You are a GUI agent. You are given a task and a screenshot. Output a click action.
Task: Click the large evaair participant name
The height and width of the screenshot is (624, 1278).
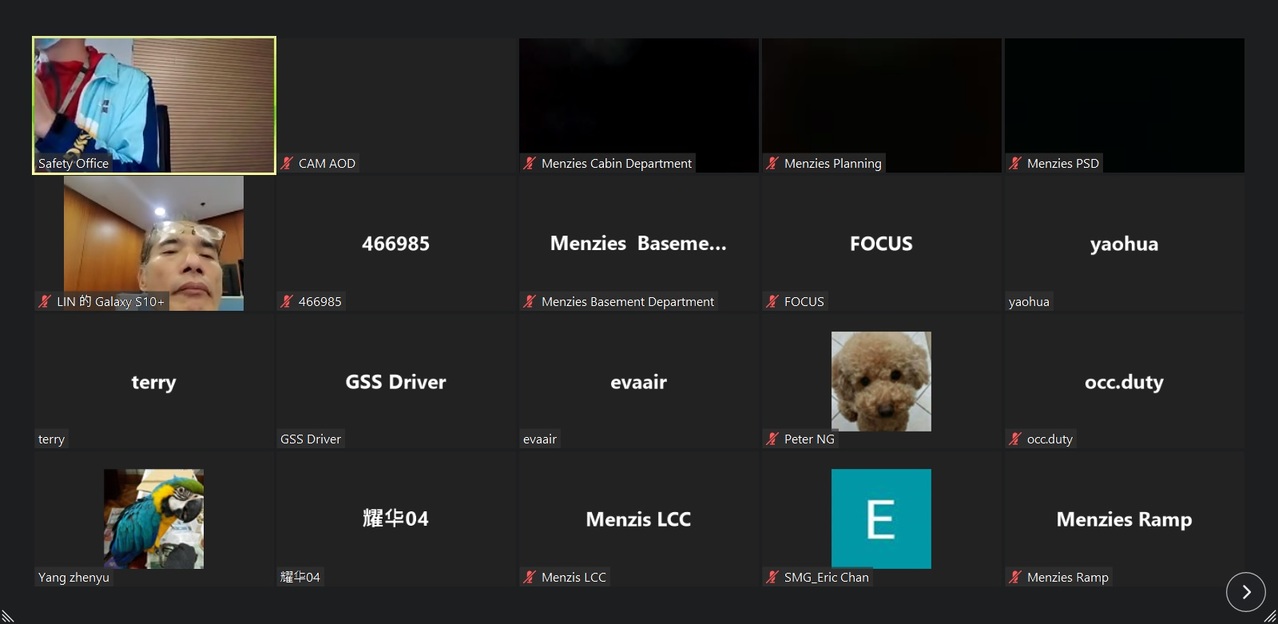pyautogui.click(x=638, y=381)
